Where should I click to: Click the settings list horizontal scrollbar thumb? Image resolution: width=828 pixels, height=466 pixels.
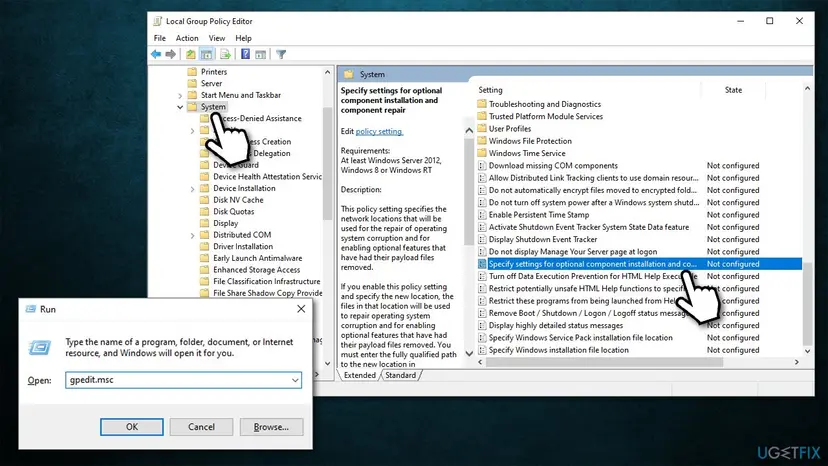coord(604,362)
